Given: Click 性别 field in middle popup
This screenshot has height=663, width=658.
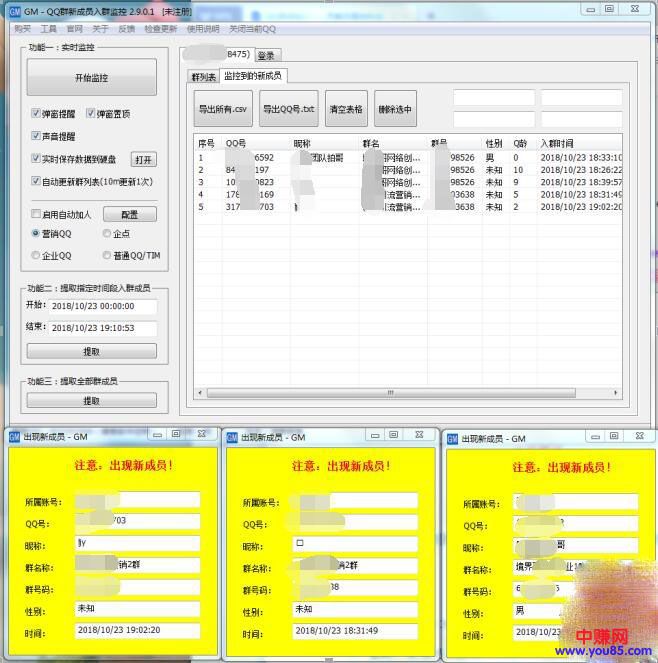Looking at the screenshot, I should 355,609.
